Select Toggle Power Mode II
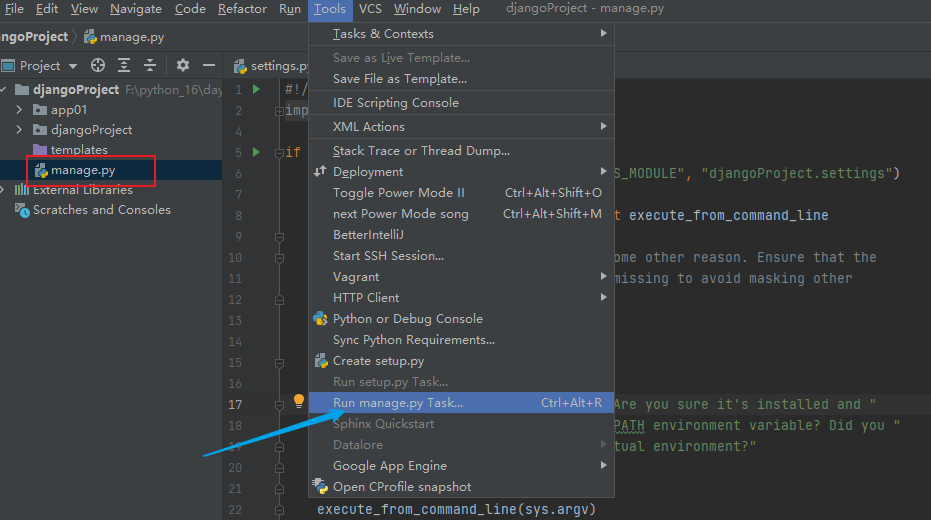Screen dimensions: 931x520 (461, 192)
